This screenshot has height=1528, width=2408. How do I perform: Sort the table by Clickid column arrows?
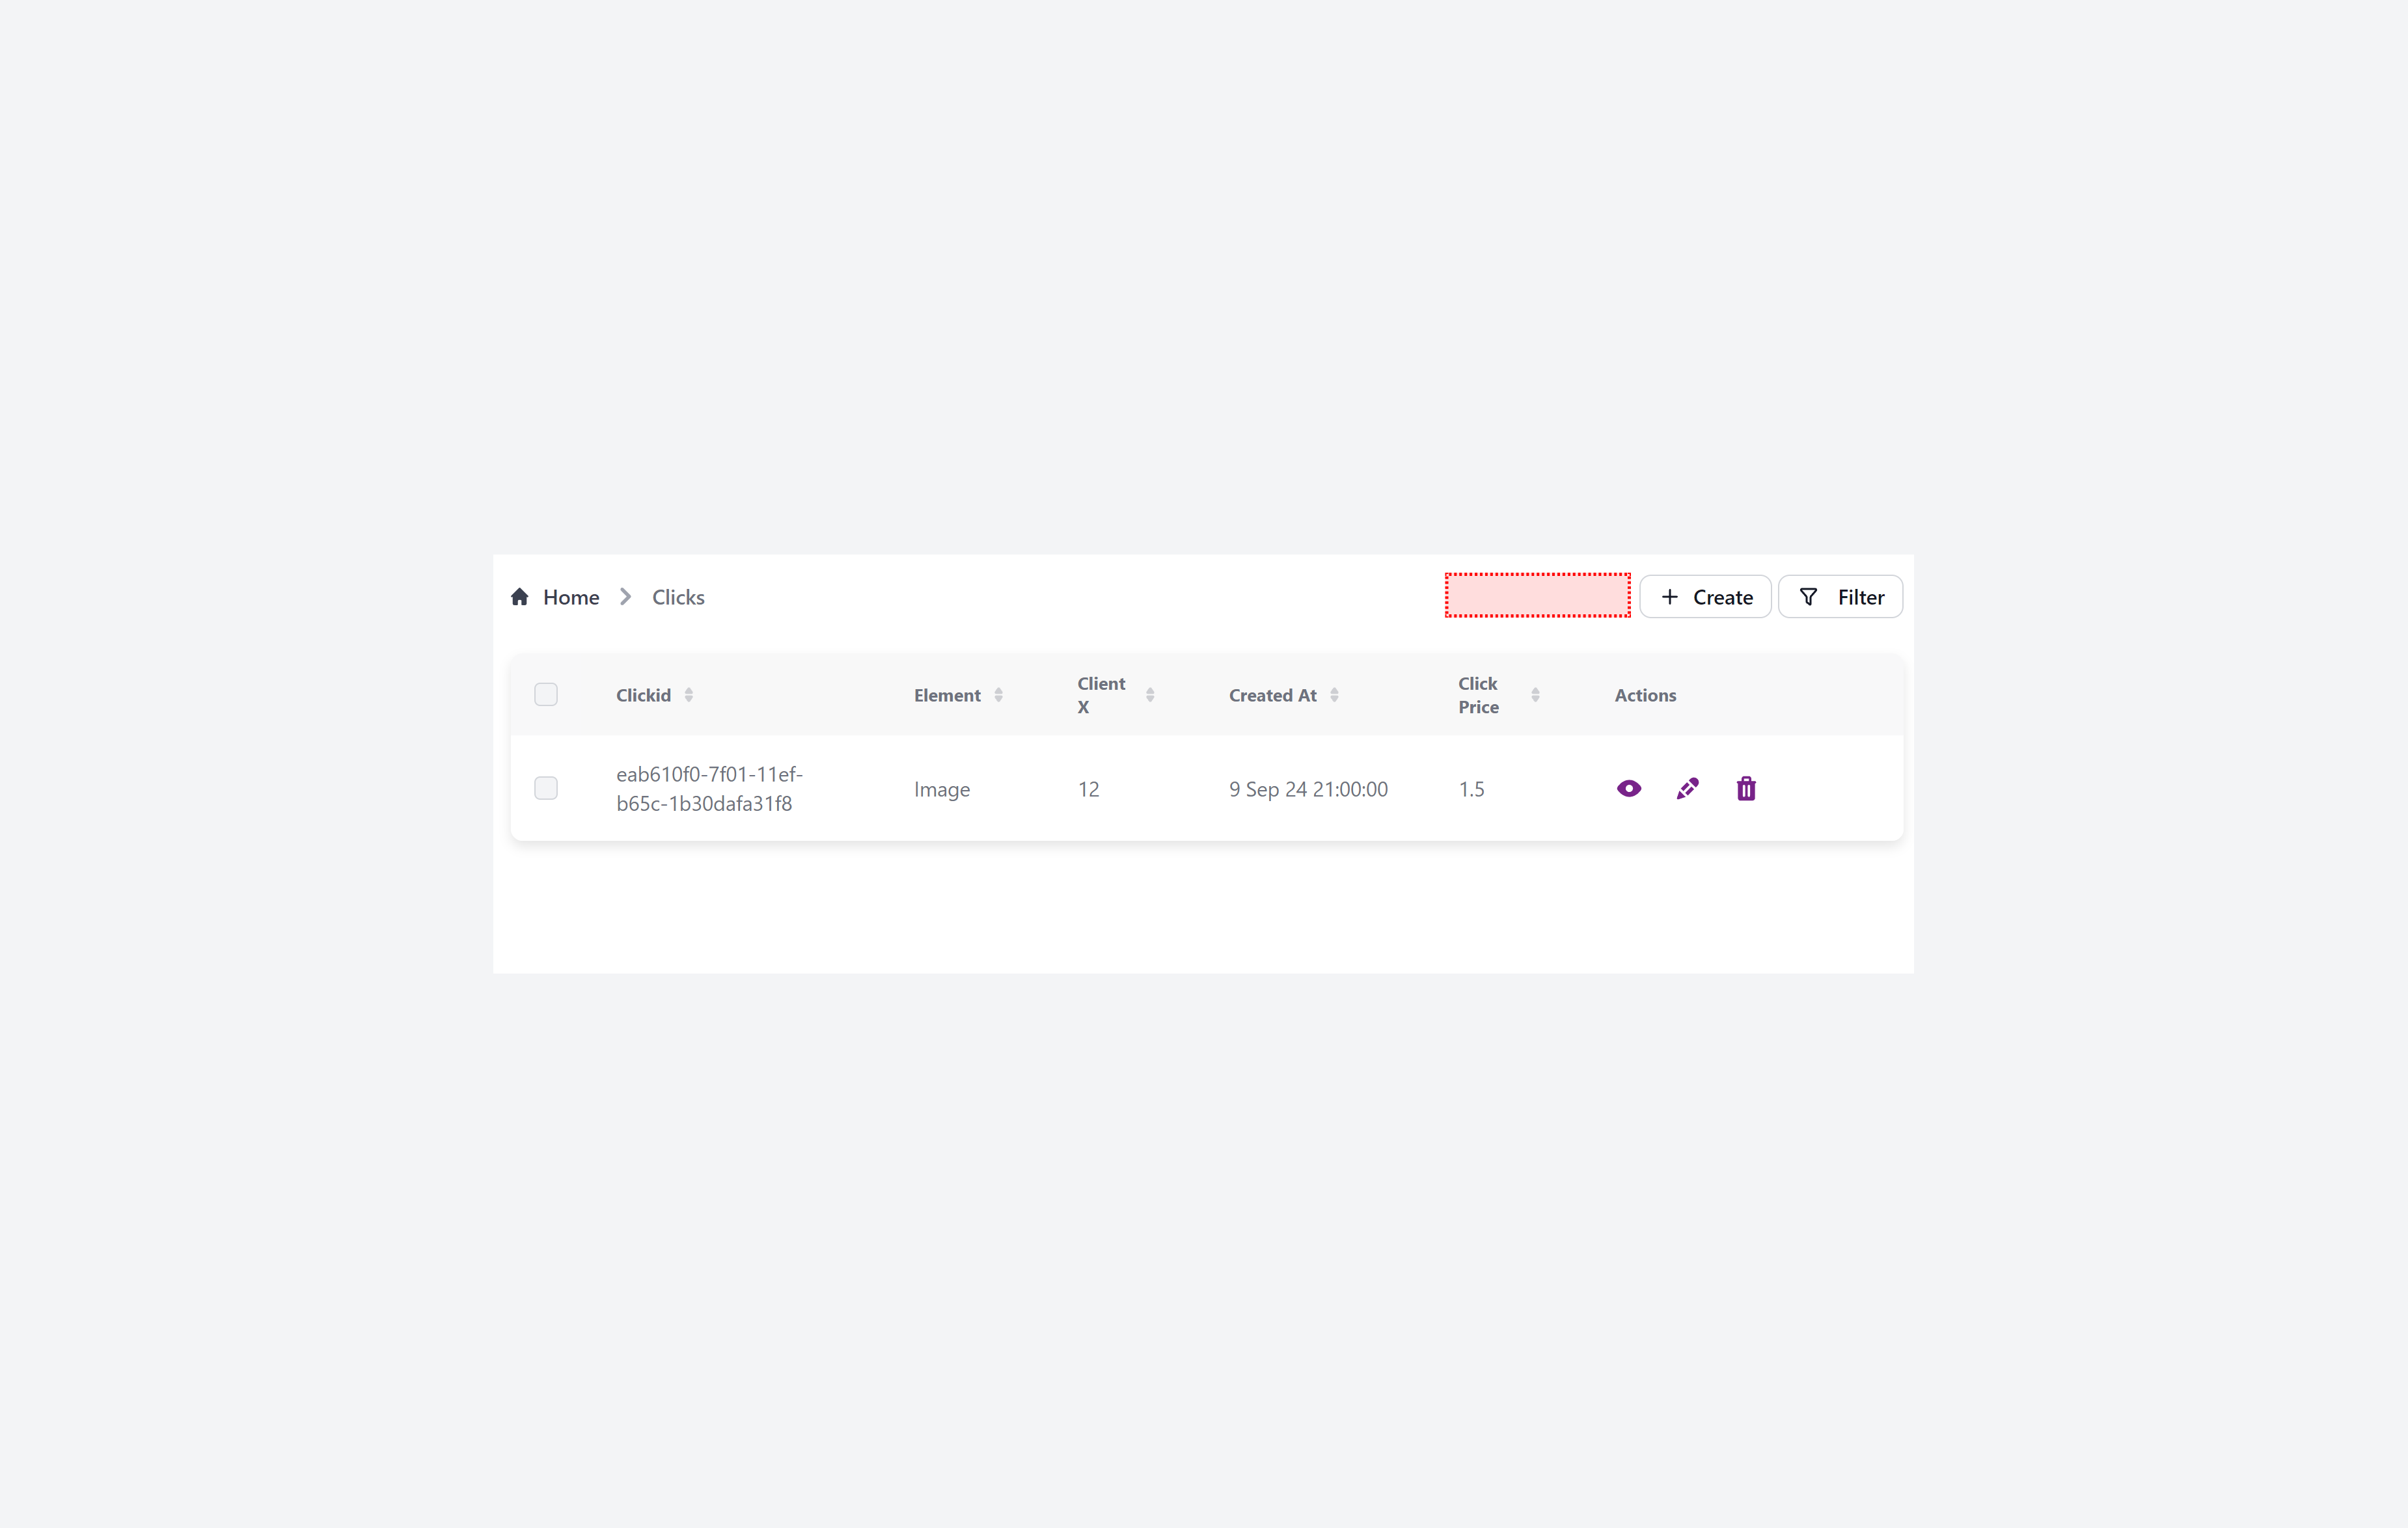pyautogui.click(x=689, y=695)
